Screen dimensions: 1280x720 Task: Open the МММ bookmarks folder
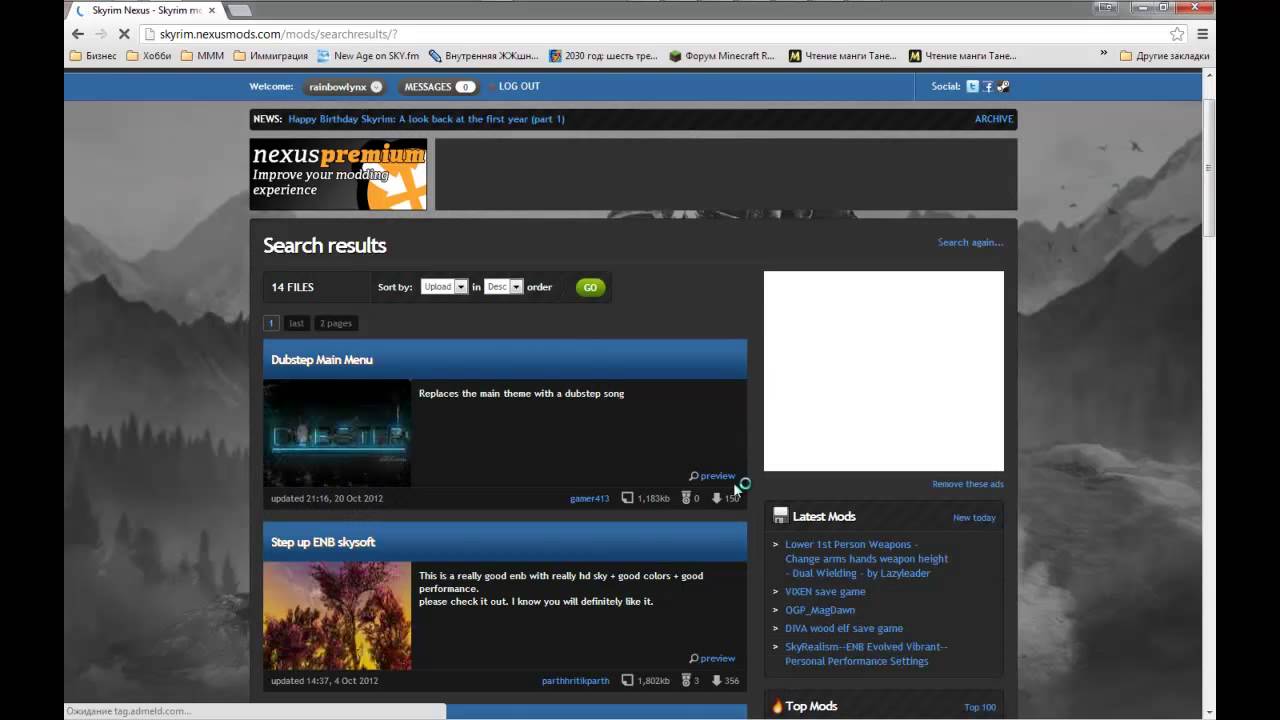pos(202,56)
